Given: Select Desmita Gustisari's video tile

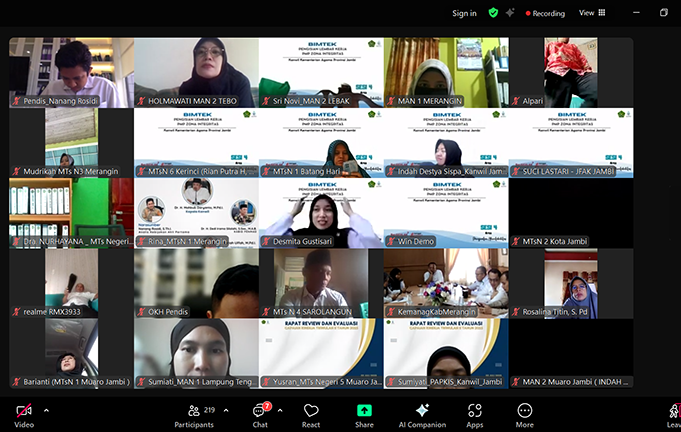Looking at the screenshot, I should point(321,213).
